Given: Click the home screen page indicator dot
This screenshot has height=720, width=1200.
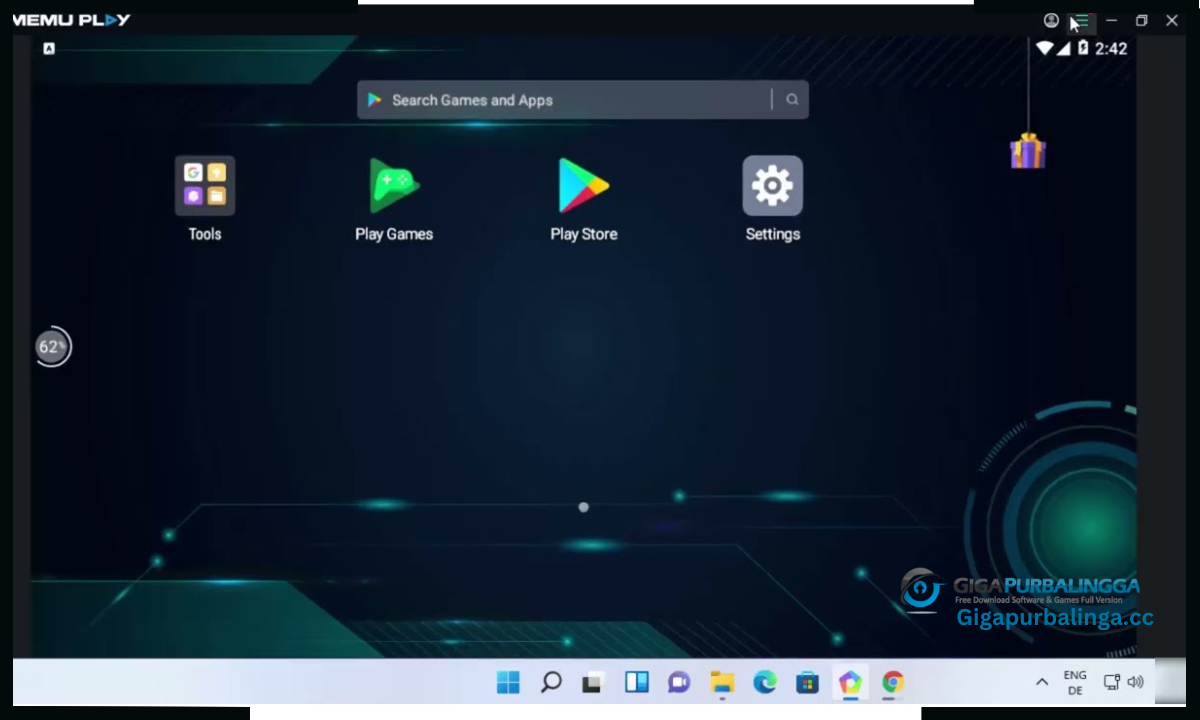Looking at the screenshot, I should pyautogui.click(x=584, y=507).
